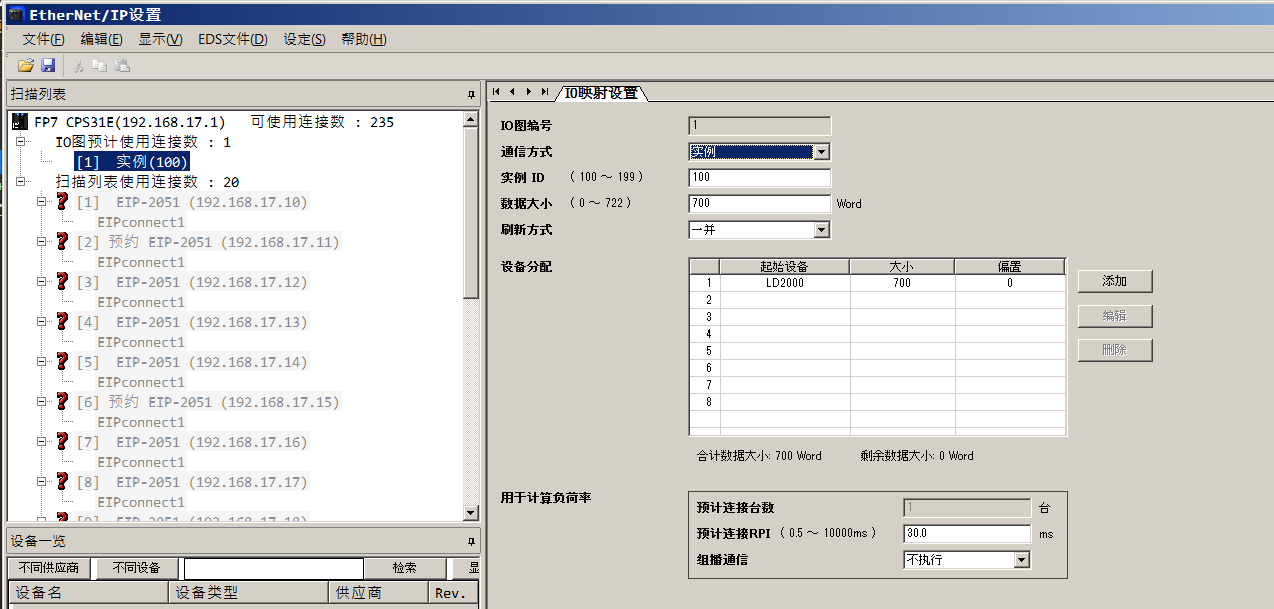
Task: Pin the 设备一览 panel
Action: pyautogui.click(x=471, y=541)
